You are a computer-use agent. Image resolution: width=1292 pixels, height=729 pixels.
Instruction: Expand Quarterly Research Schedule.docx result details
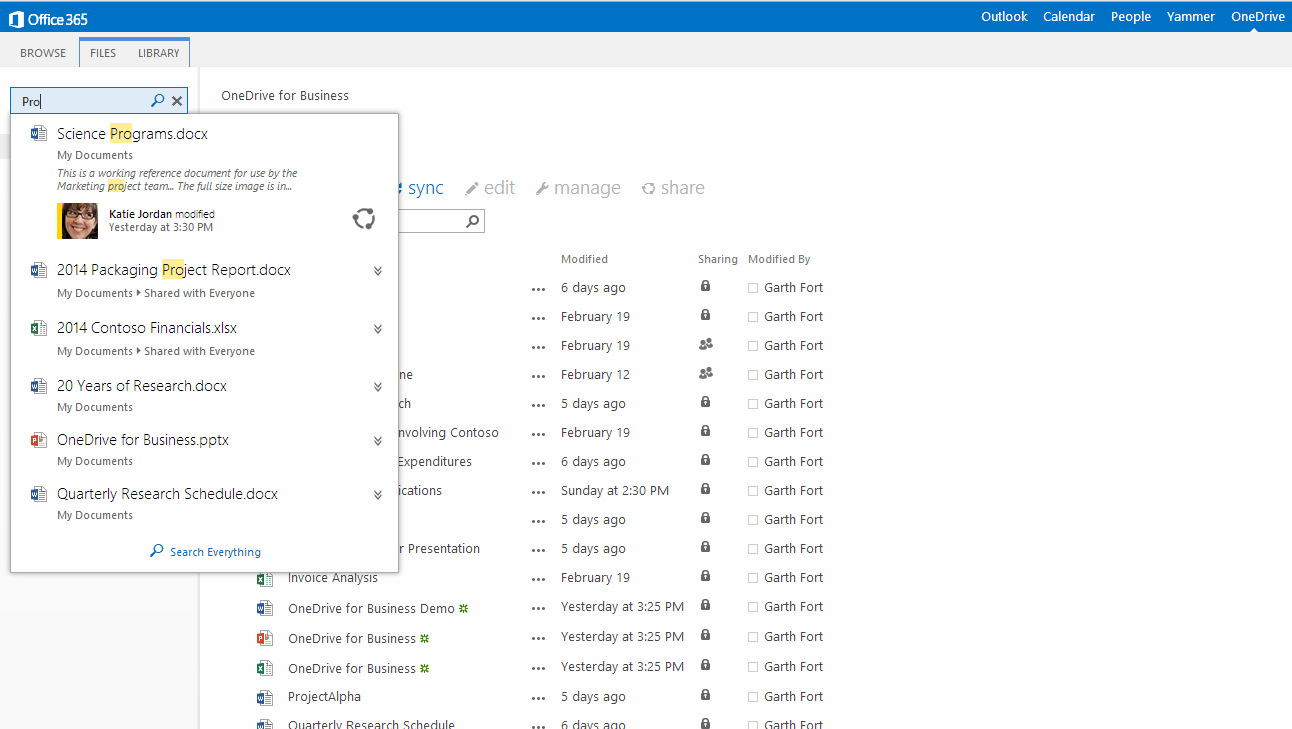pyautogui.click(x=378, y=495)
